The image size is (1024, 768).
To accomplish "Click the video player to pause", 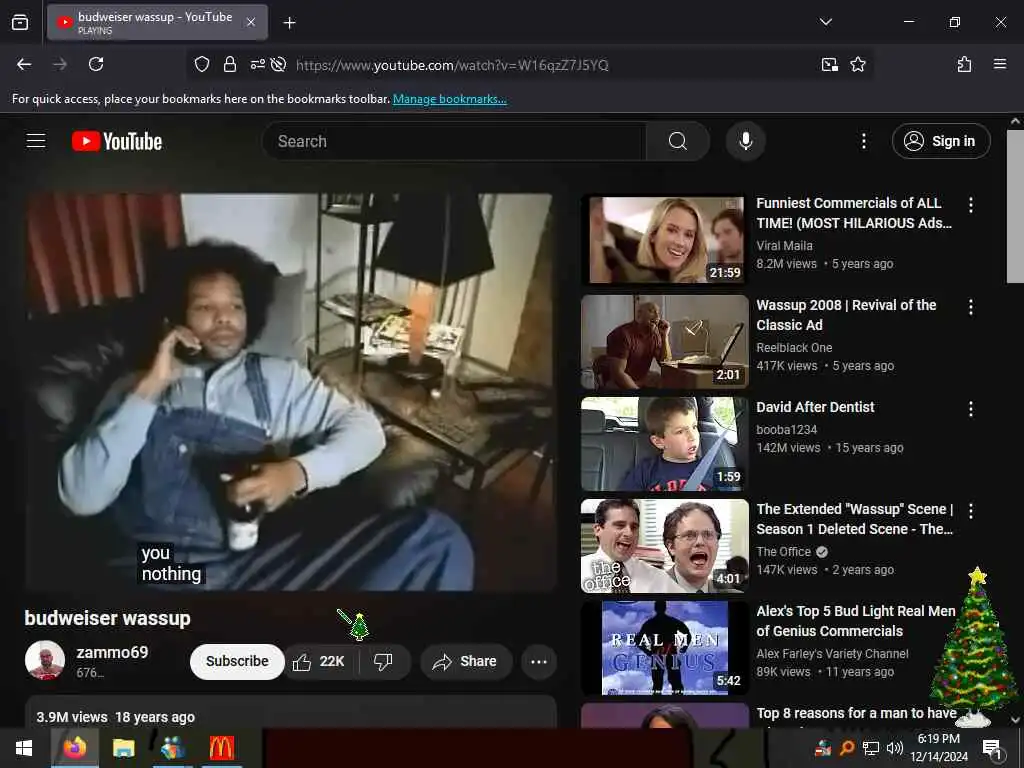I will click(291, 392).
